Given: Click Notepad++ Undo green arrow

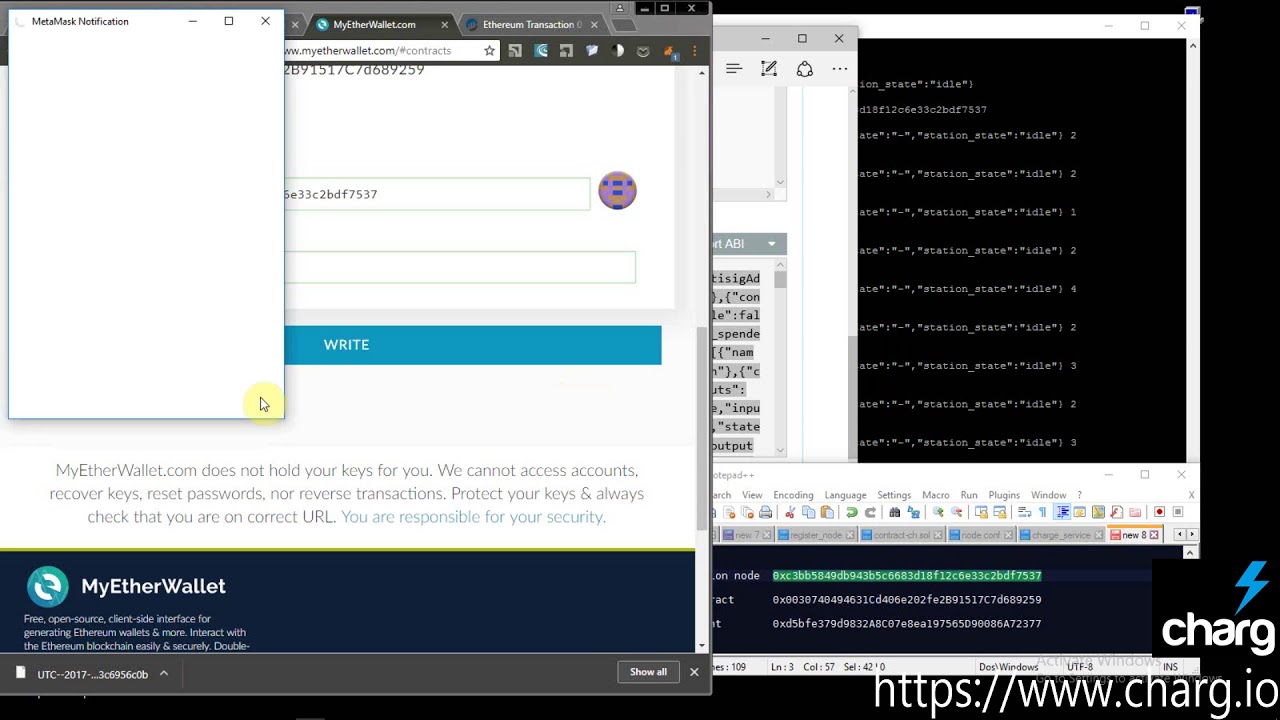Looking at the screenshot, I should pos(852,512).
